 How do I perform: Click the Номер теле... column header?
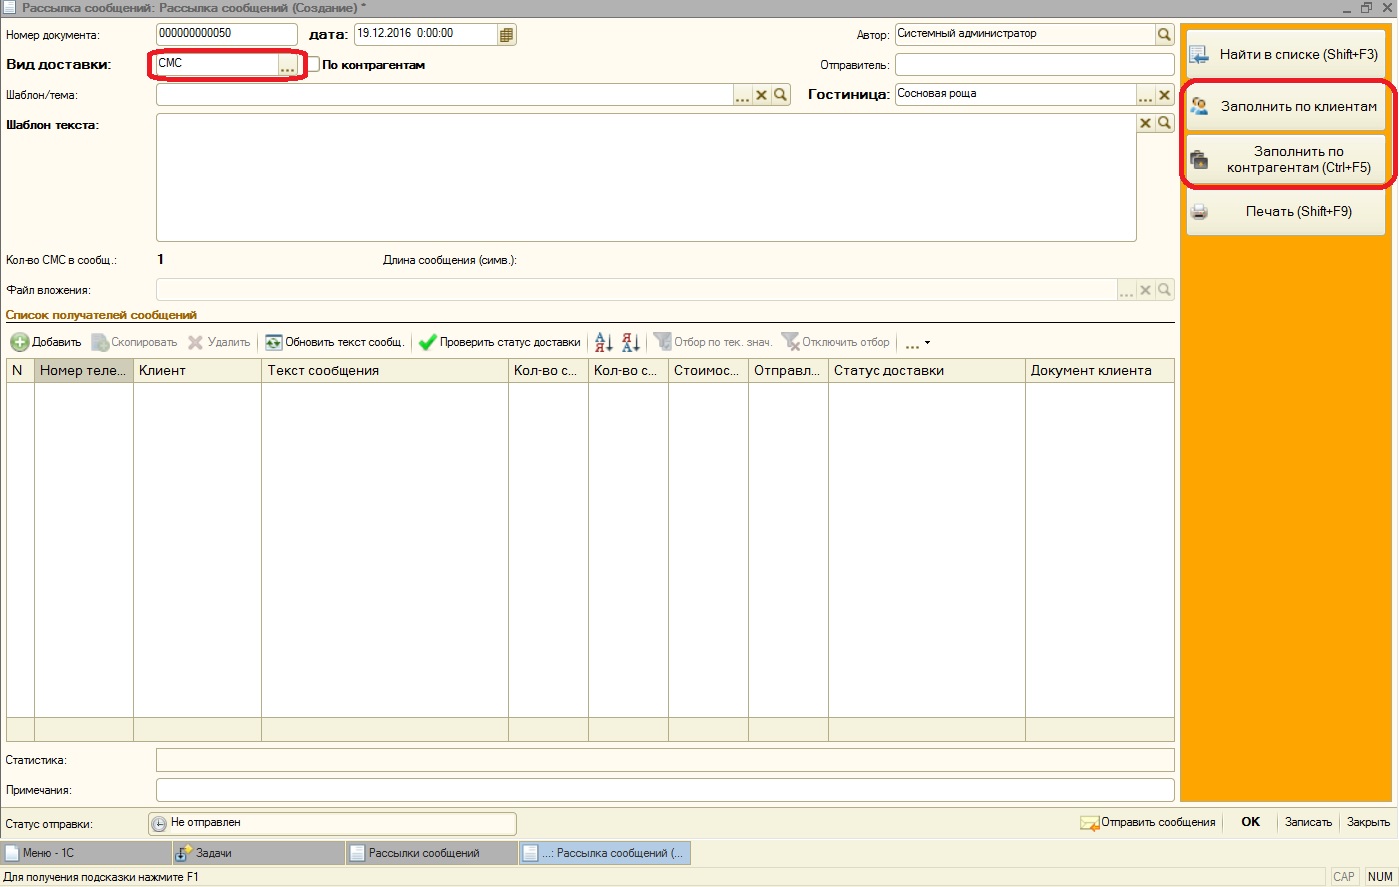pos(84,371)
